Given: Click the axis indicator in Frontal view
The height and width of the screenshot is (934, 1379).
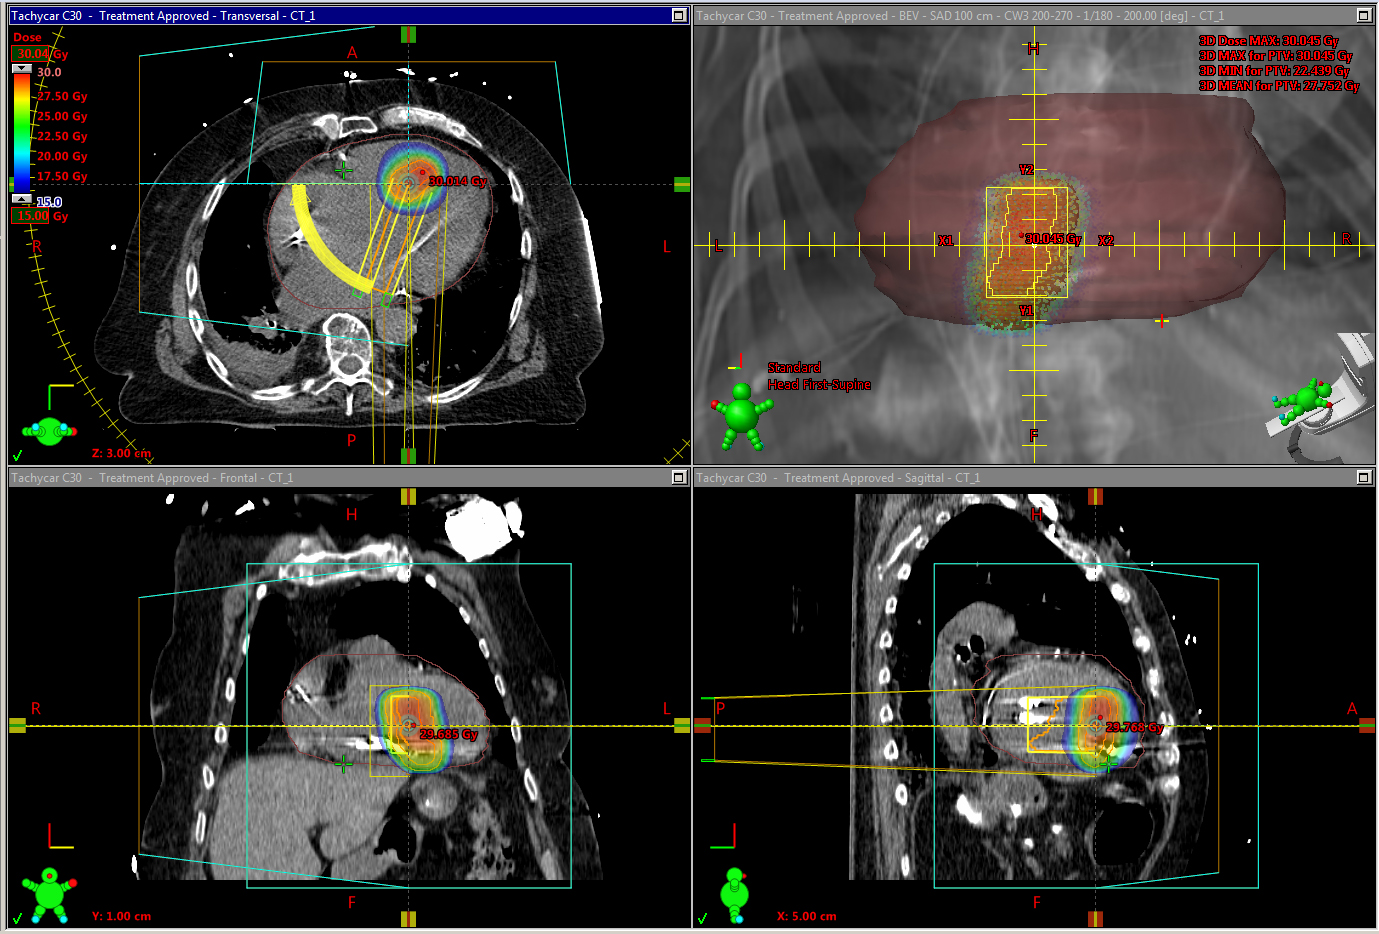Looking at the screenshot, I should click(61, 836).
